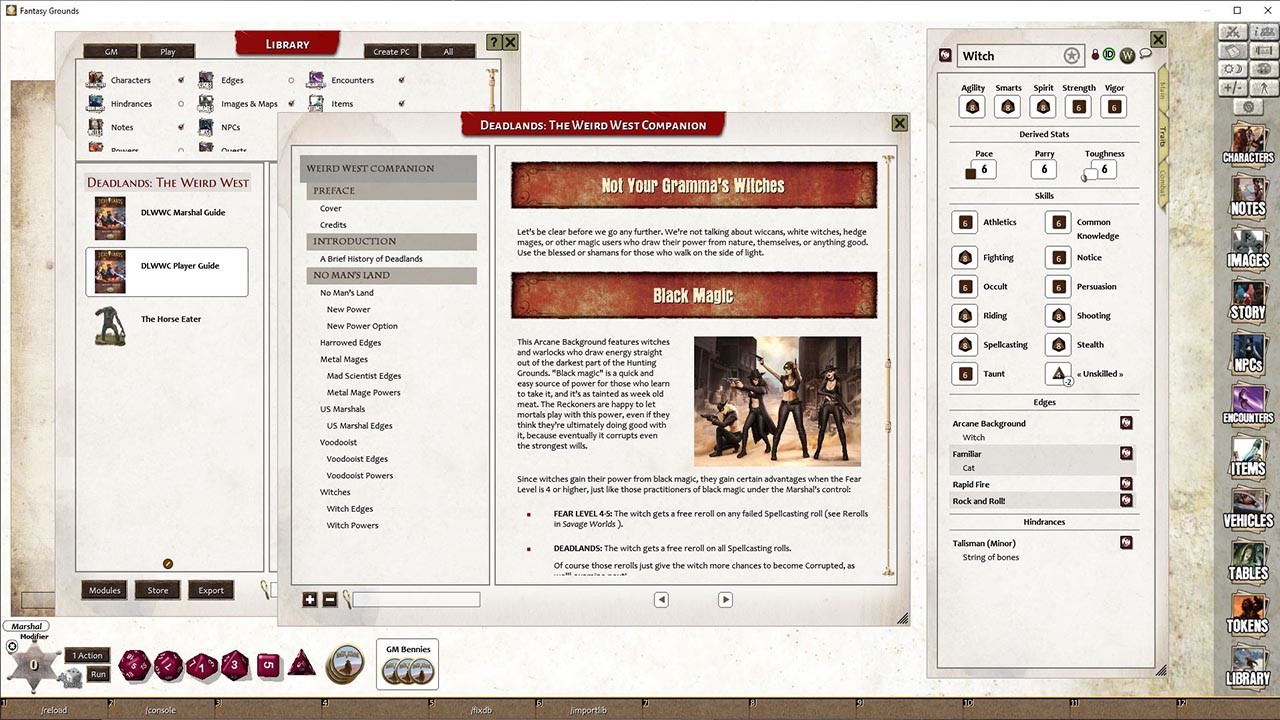Click the Export button
The height and width of the screenshot is (720, 1280).
point(211,590)
